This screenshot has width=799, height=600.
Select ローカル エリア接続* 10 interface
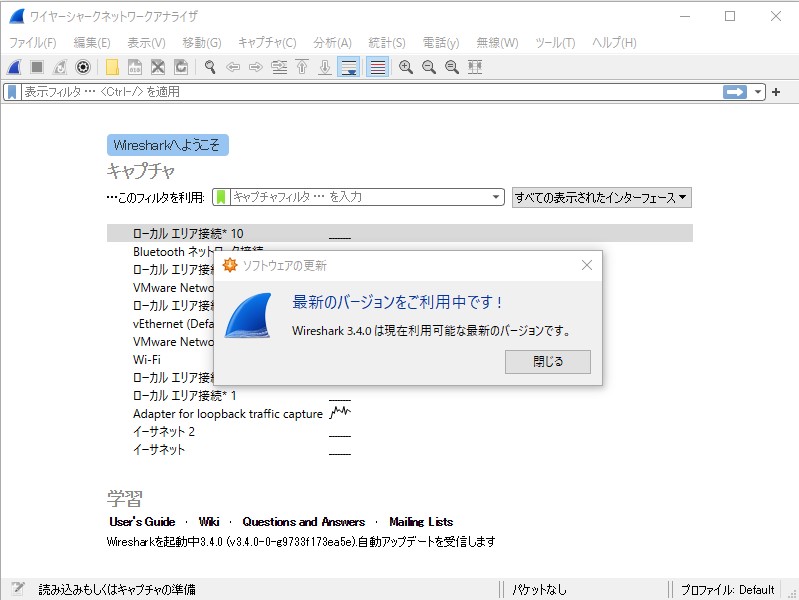click(400, 233)
